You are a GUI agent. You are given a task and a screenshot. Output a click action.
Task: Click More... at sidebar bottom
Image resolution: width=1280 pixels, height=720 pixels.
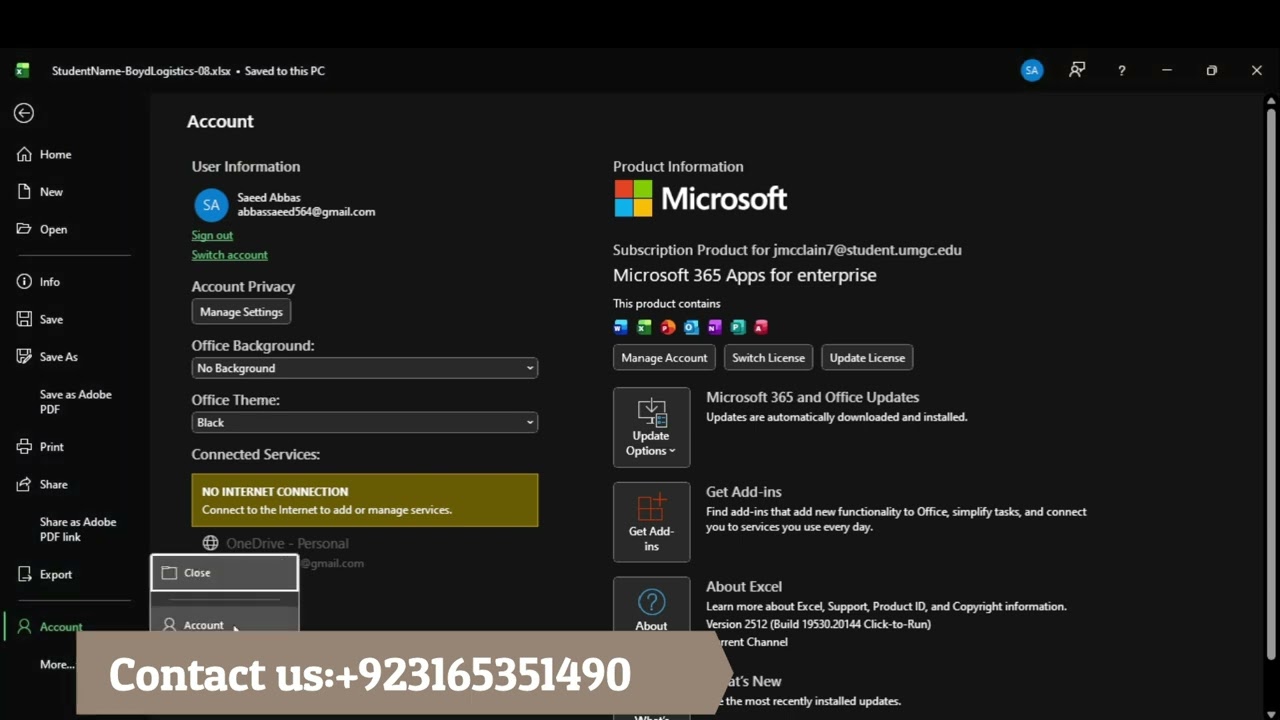tap(56, 664)
